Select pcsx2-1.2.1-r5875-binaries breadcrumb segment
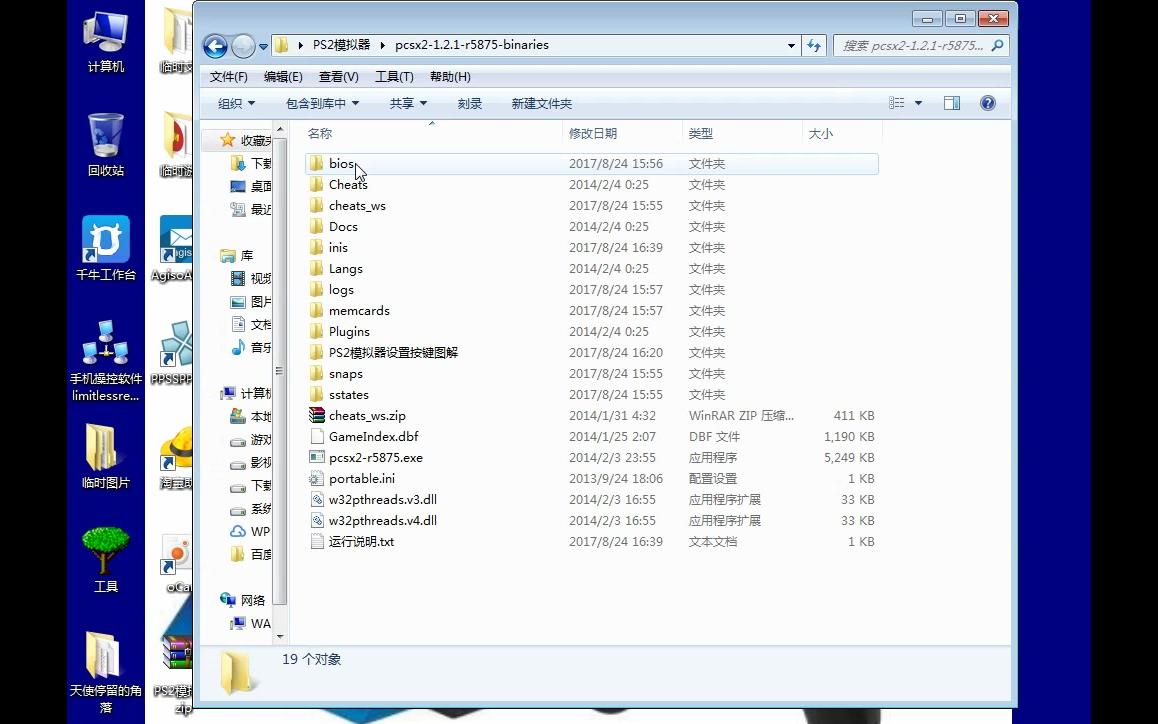This screenshot has height=724, width=1158. 471,45
